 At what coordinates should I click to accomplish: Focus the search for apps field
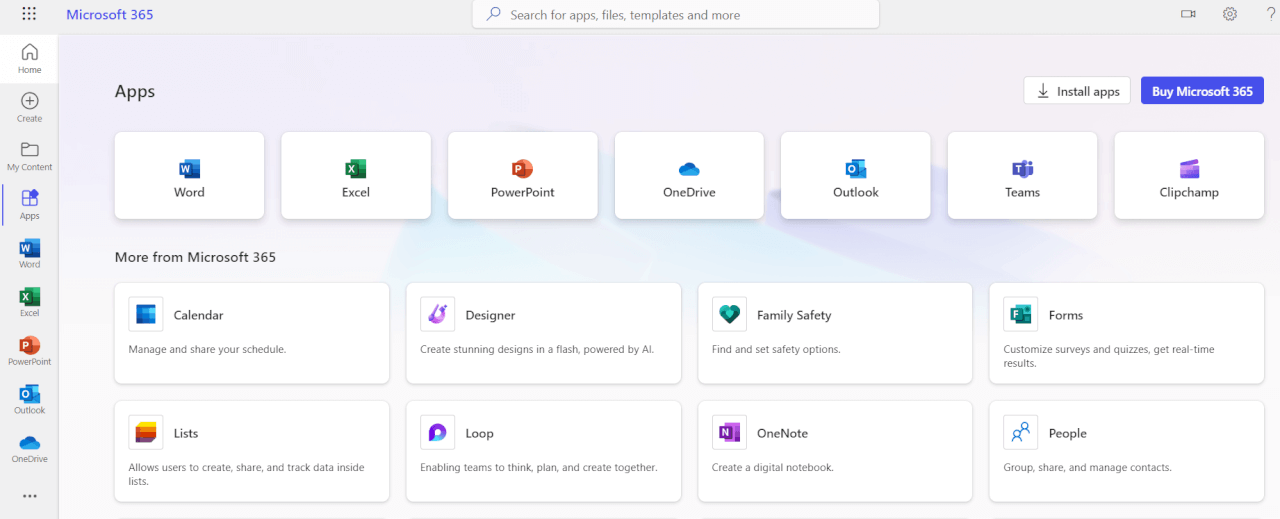(x=676, y=15)
